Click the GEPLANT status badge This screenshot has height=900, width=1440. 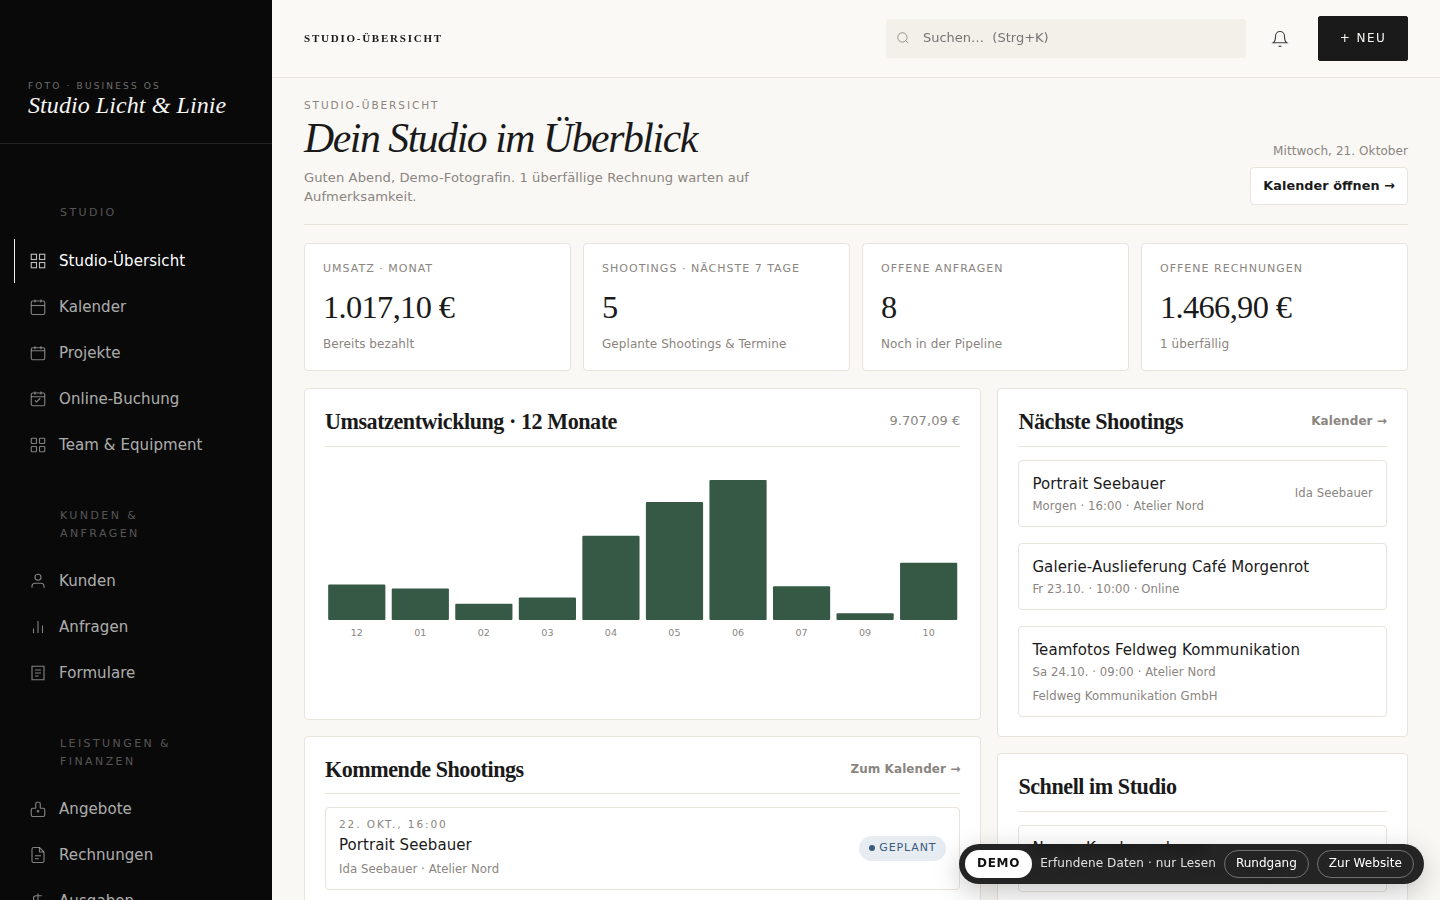click(902, 848)
